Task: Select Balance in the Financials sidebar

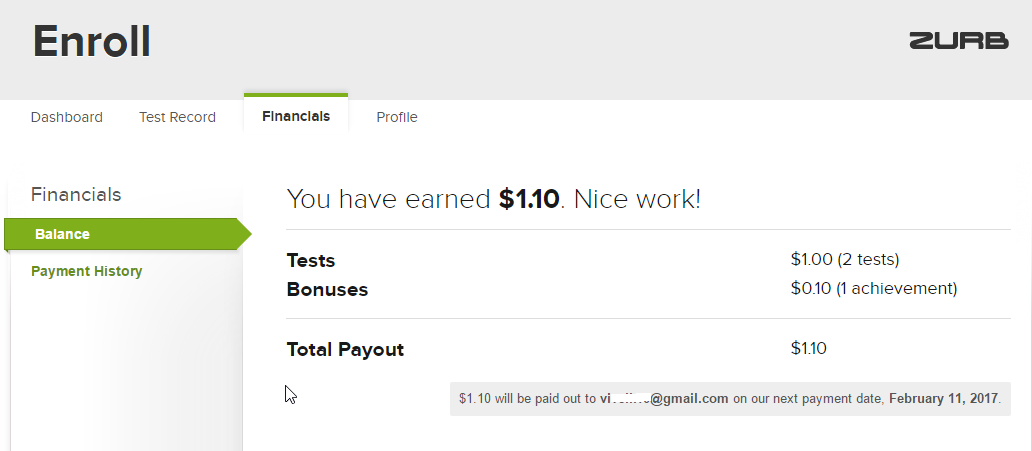Action: coord(62,234)
